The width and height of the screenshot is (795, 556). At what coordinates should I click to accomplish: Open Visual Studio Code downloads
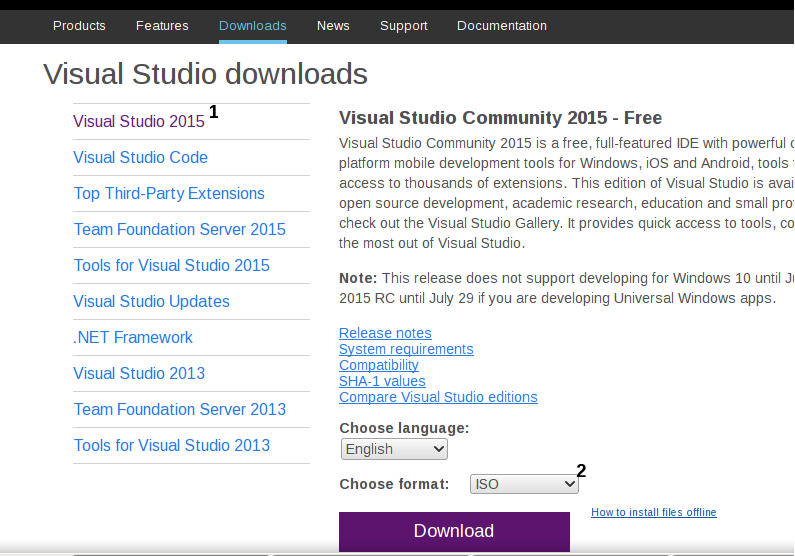pos(140,157)
